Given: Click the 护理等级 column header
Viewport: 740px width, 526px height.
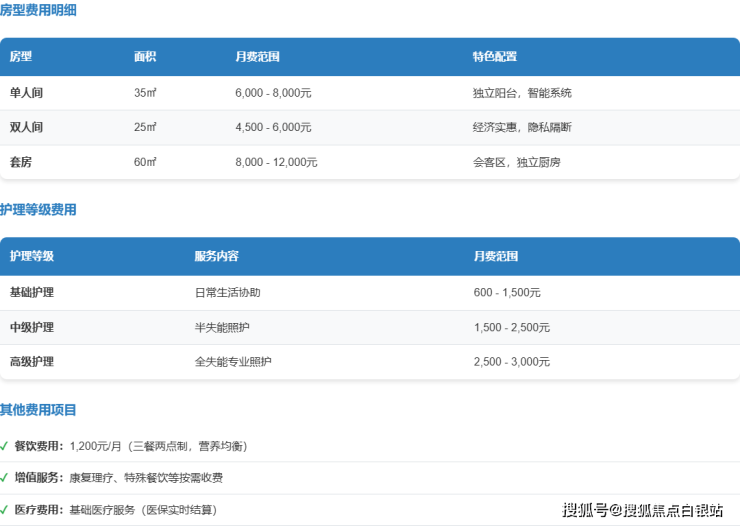Looking at the screenshot, I should (32, 256).
